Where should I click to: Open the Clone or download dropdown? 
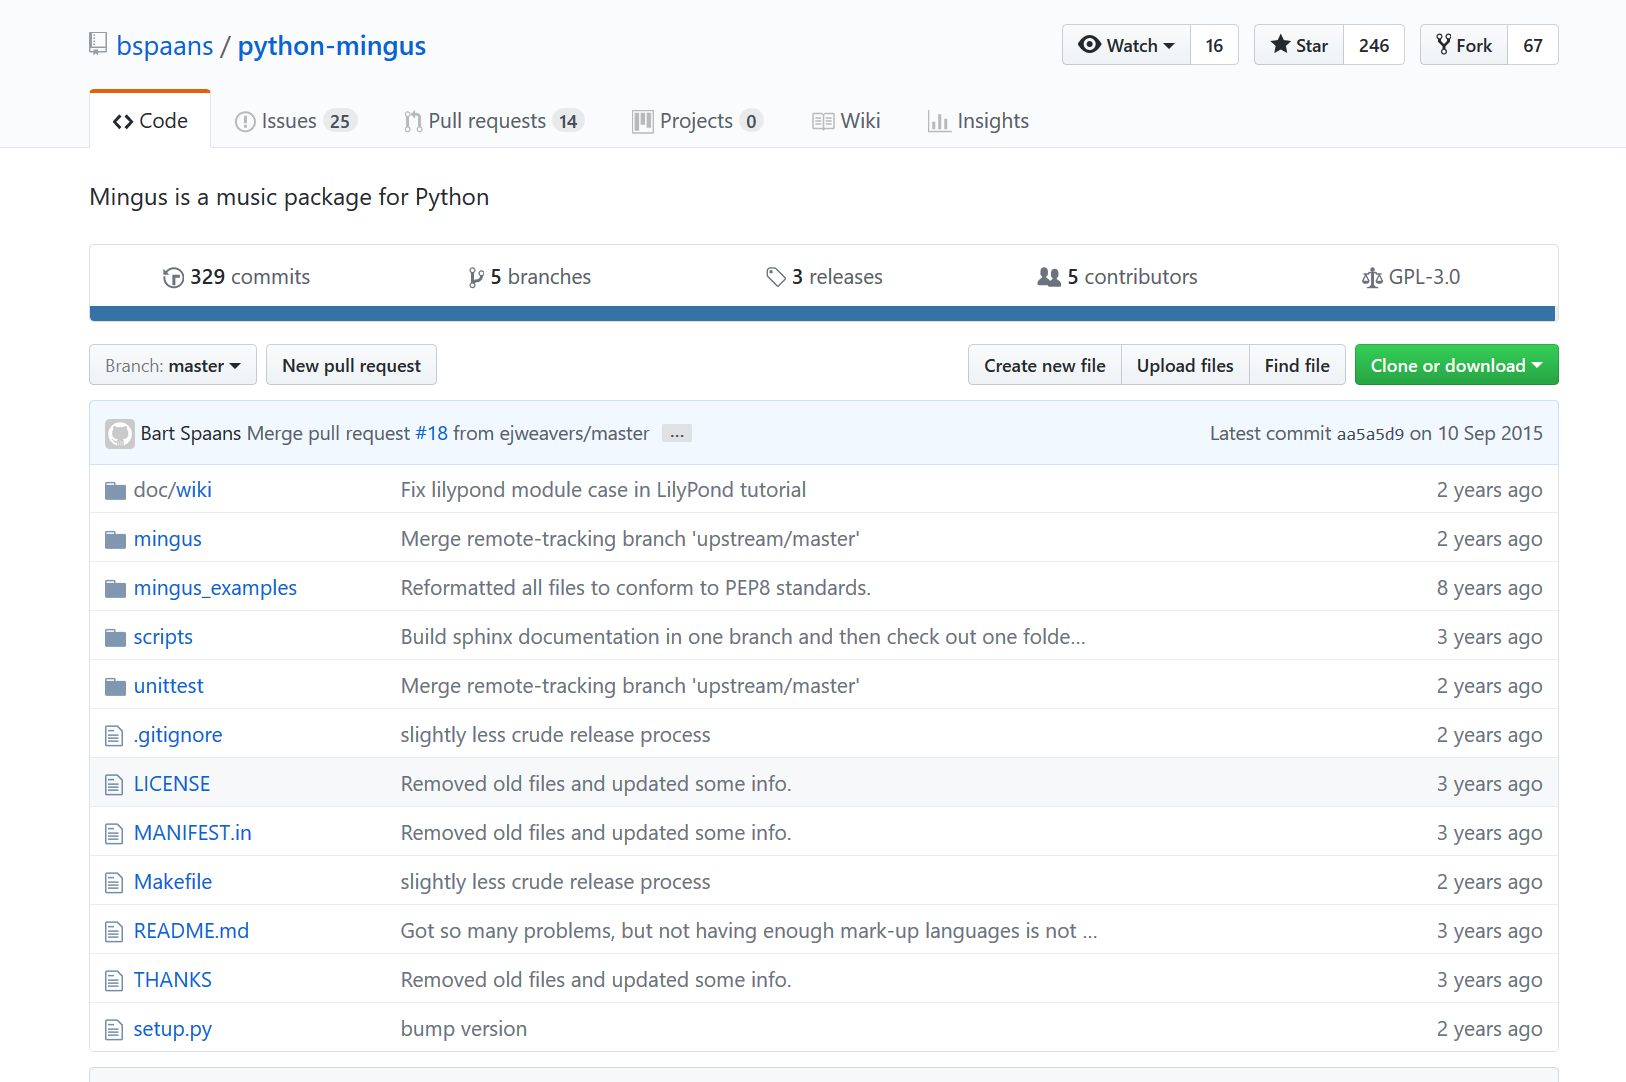click(1456, 365)
